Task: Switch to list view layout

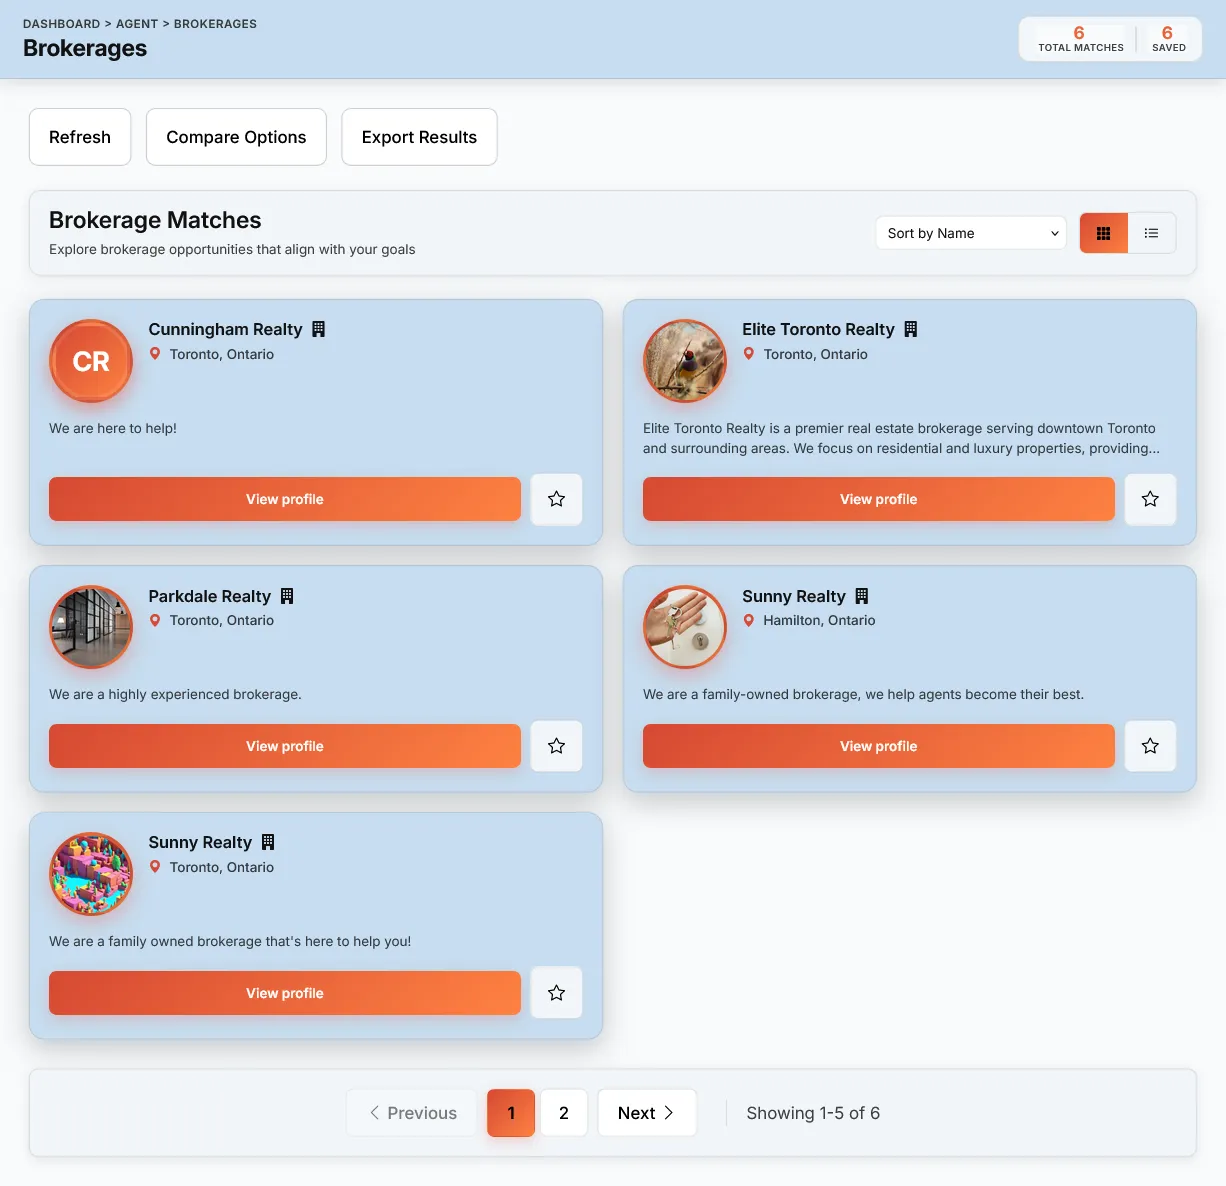Action: pos(1152,233)
